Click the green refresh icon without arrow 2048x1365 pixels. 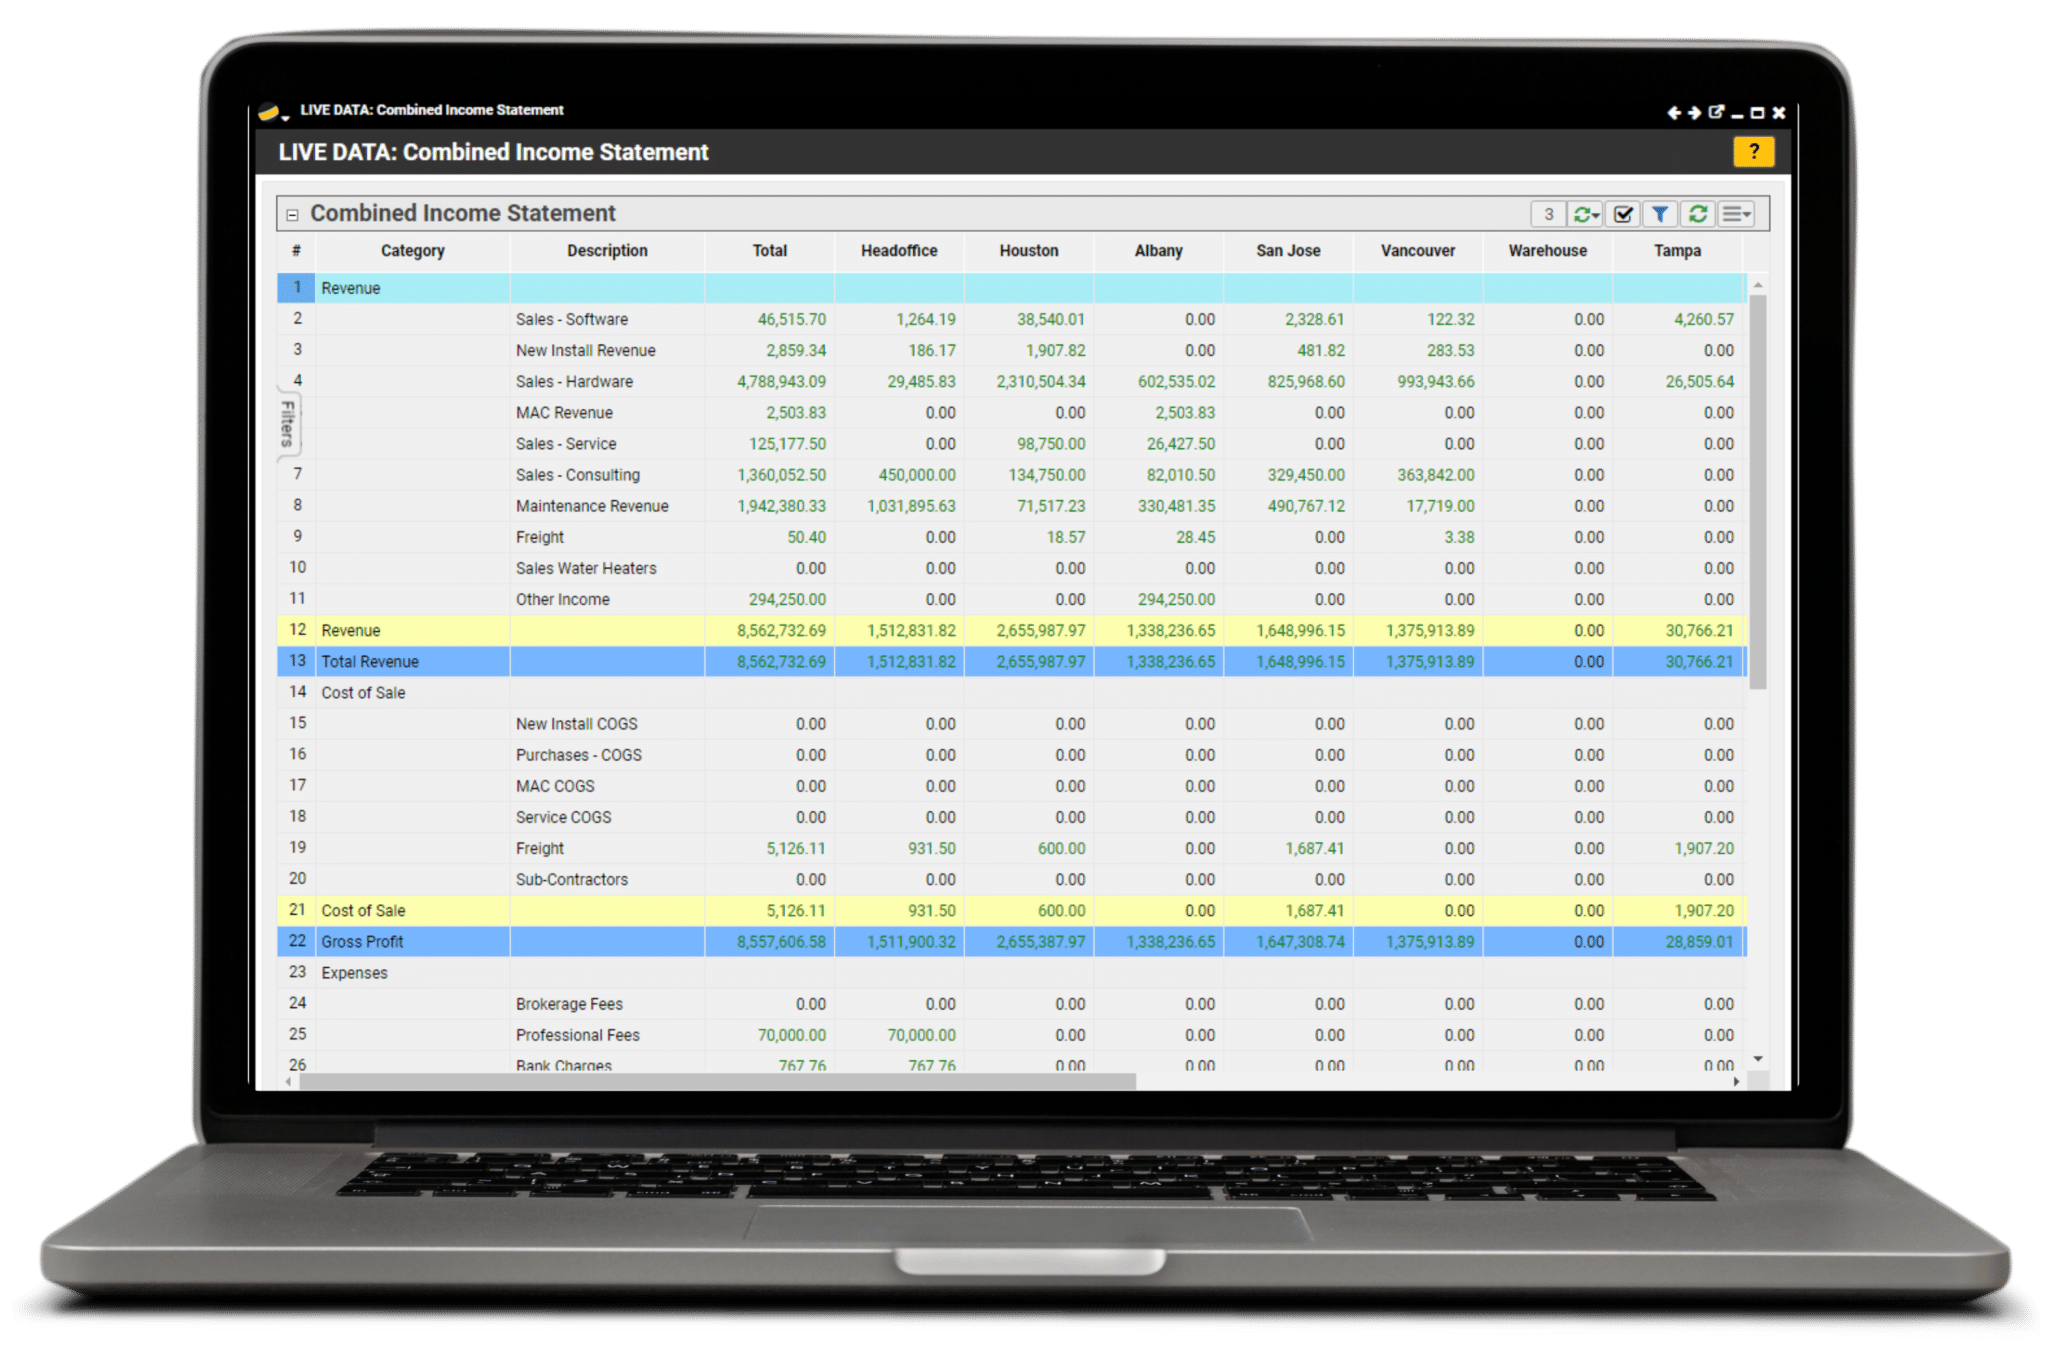(1698, 214)
